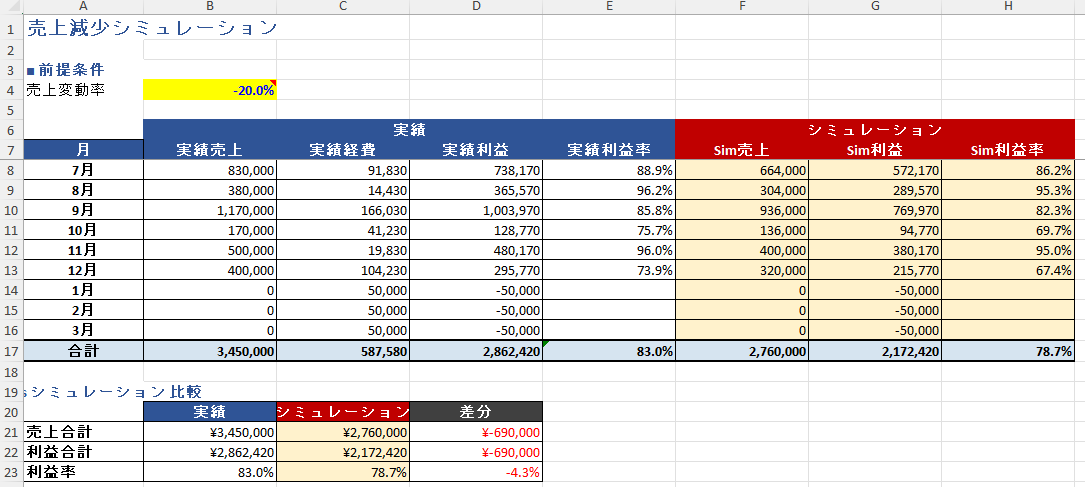
Task: Click the 7月 month cell
Action: point(83,170)
